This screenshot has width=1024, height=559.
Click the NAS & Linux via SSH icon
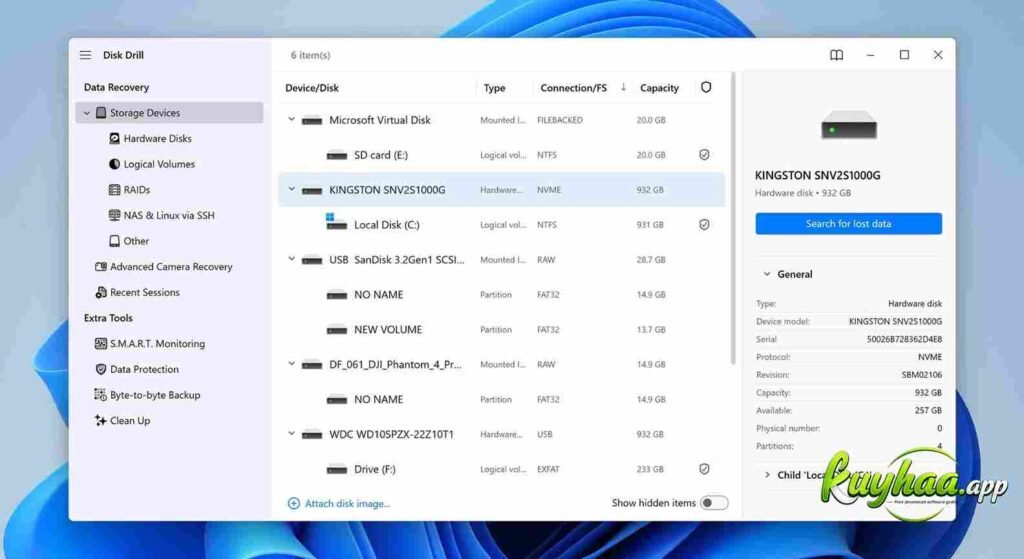coord(114,215)
